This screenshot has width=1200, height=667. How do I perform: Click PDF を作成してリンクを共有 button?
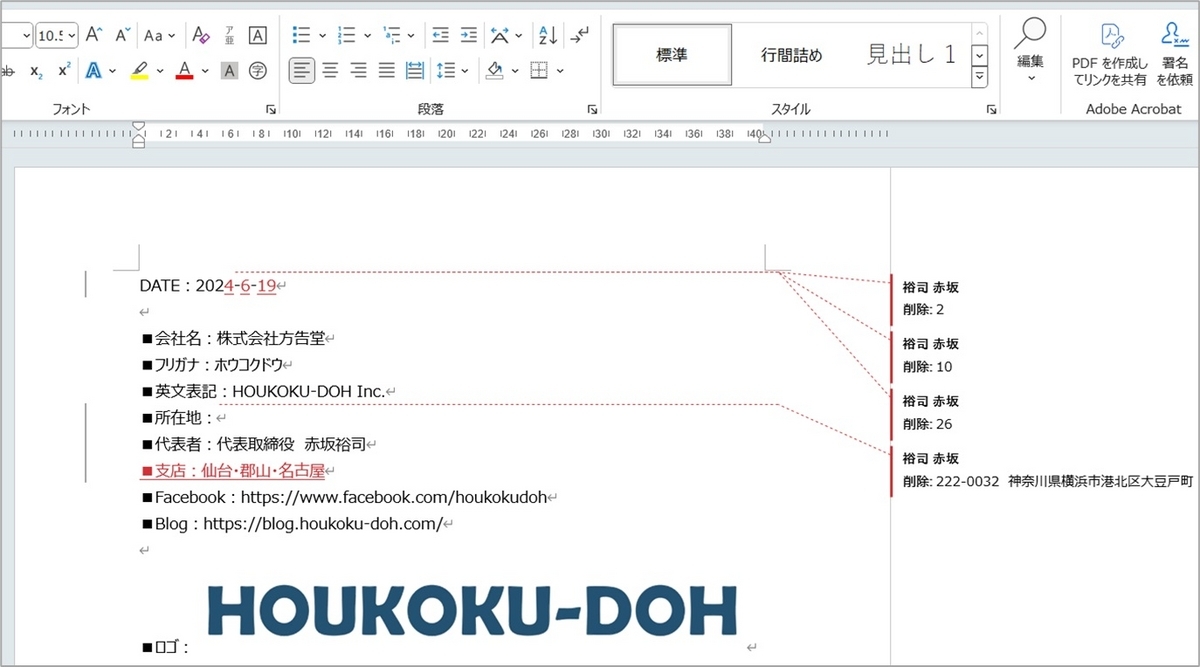[1109, 55]
